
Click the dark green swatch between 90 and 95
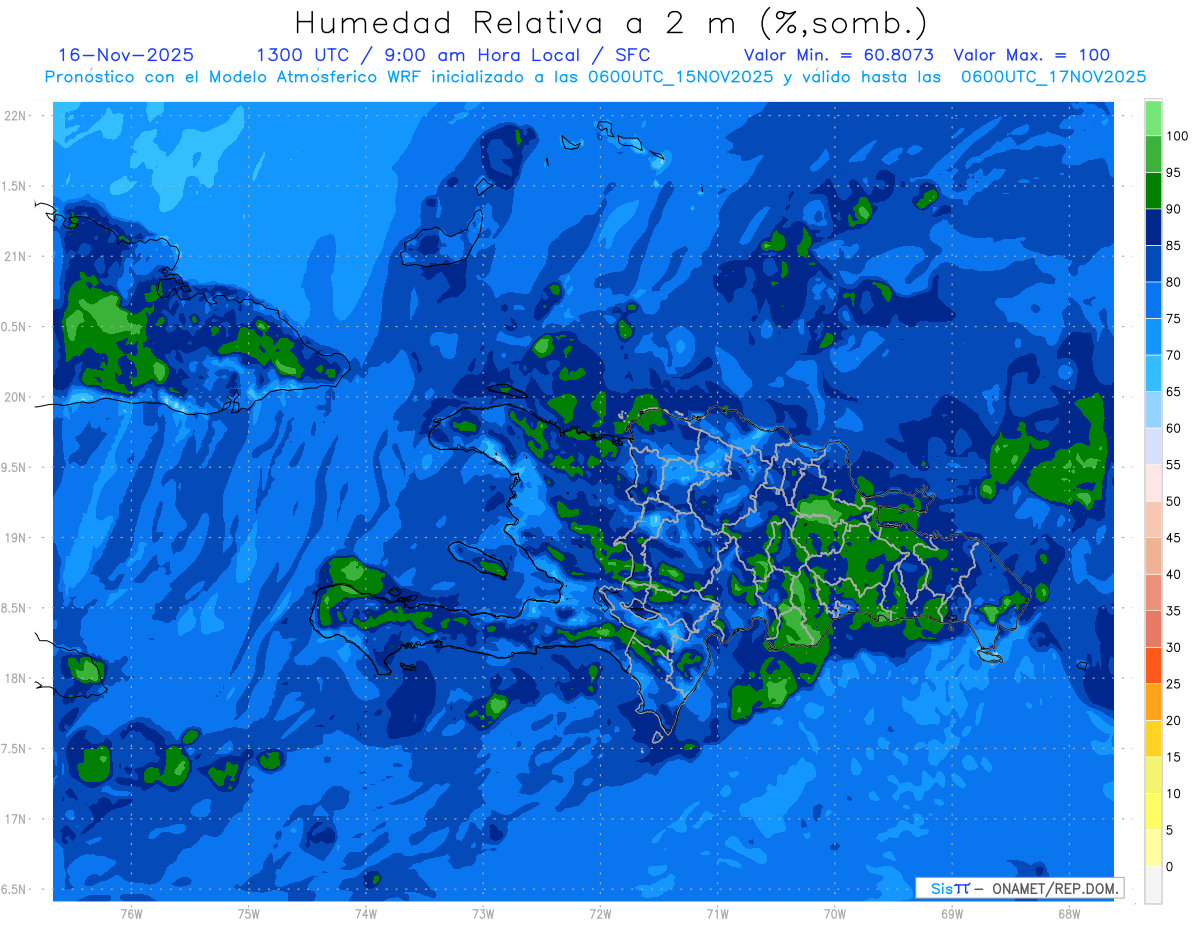coord(1153,190)
